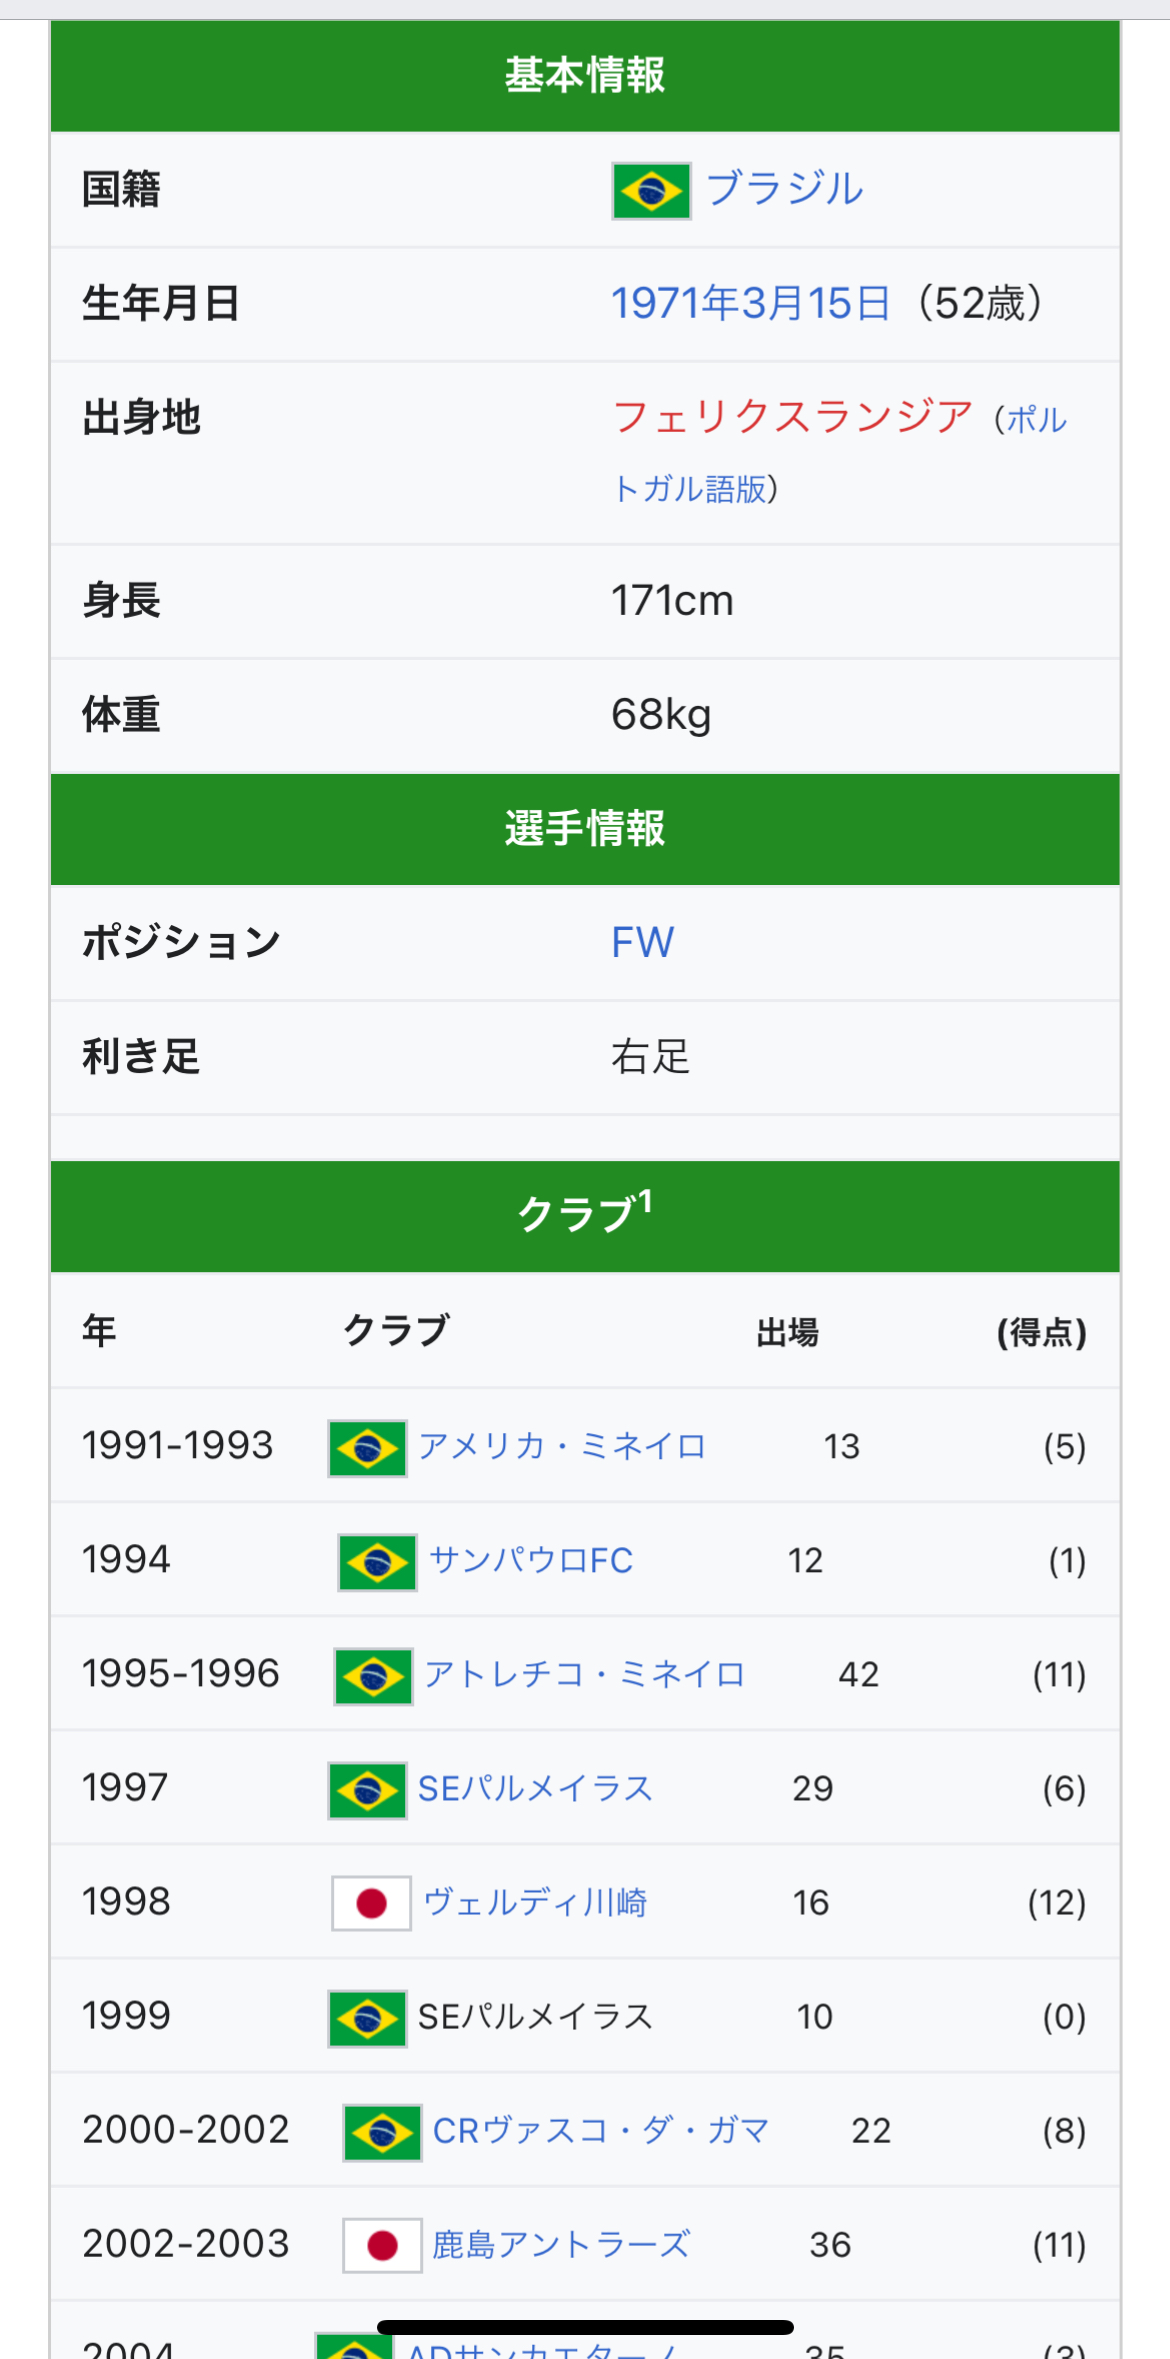The height and width of the screenshot is (2359, 1170).
Task: Click the flag icon next to アトレチコ・ミネイロ
Action: click(x=373, y=1676)
